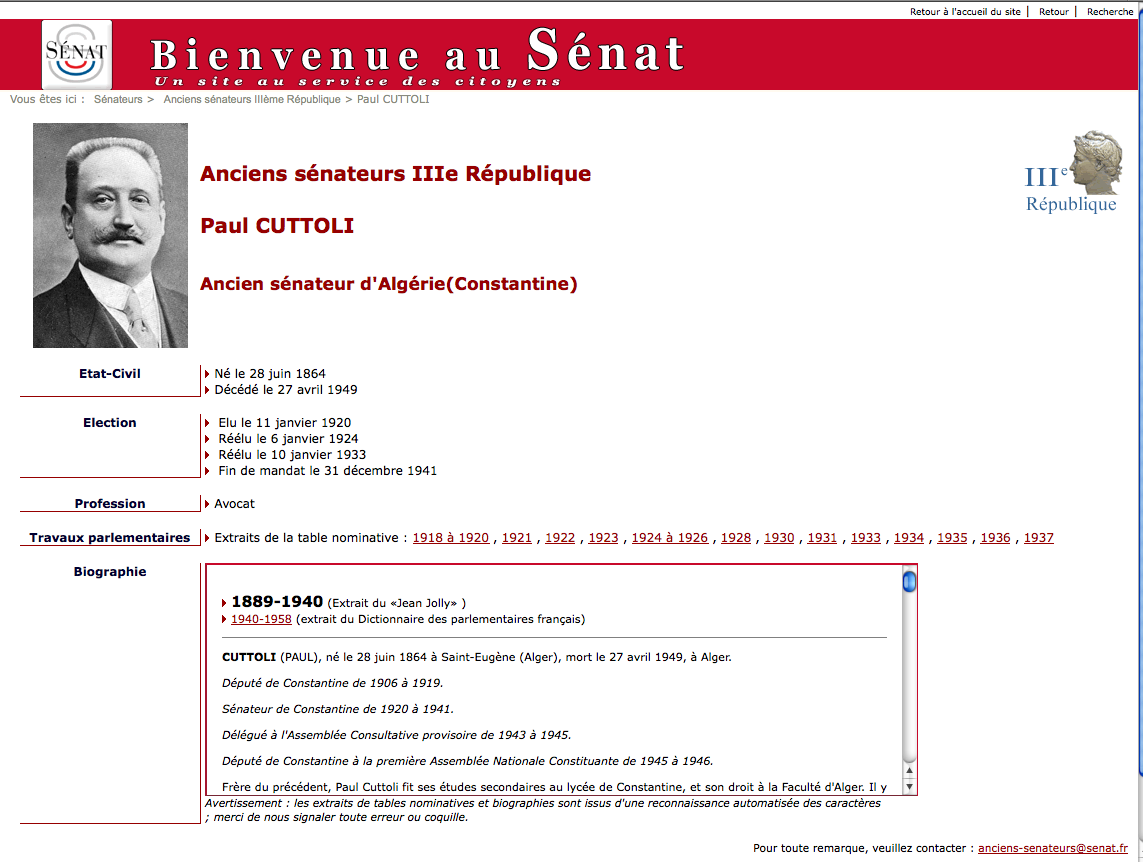
Task: Click the red arrow before Né le 28 juin 1864
Action: (207, 374)
